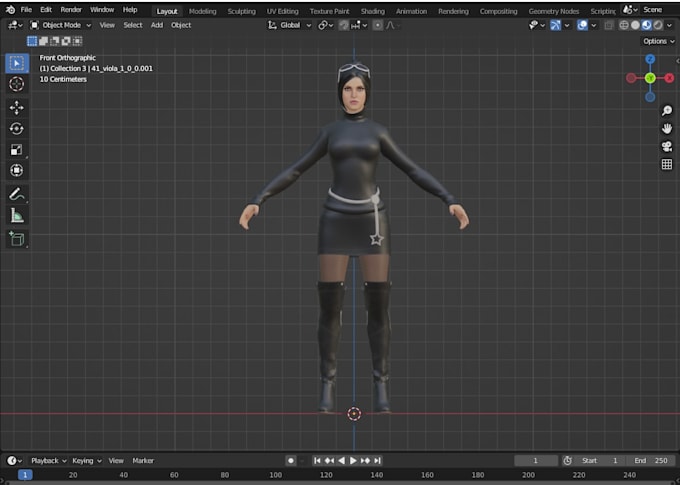Set selection mode to intersect

77,41
